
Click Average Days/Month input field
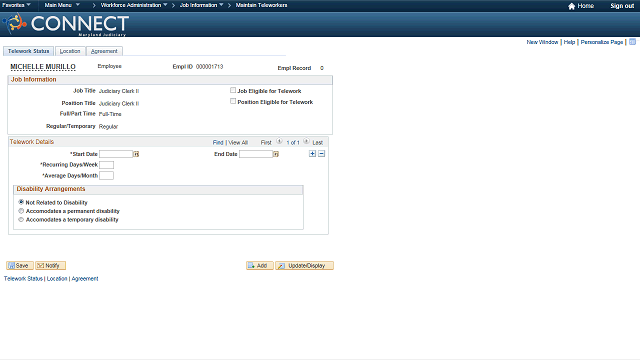[x=107, y=176]
